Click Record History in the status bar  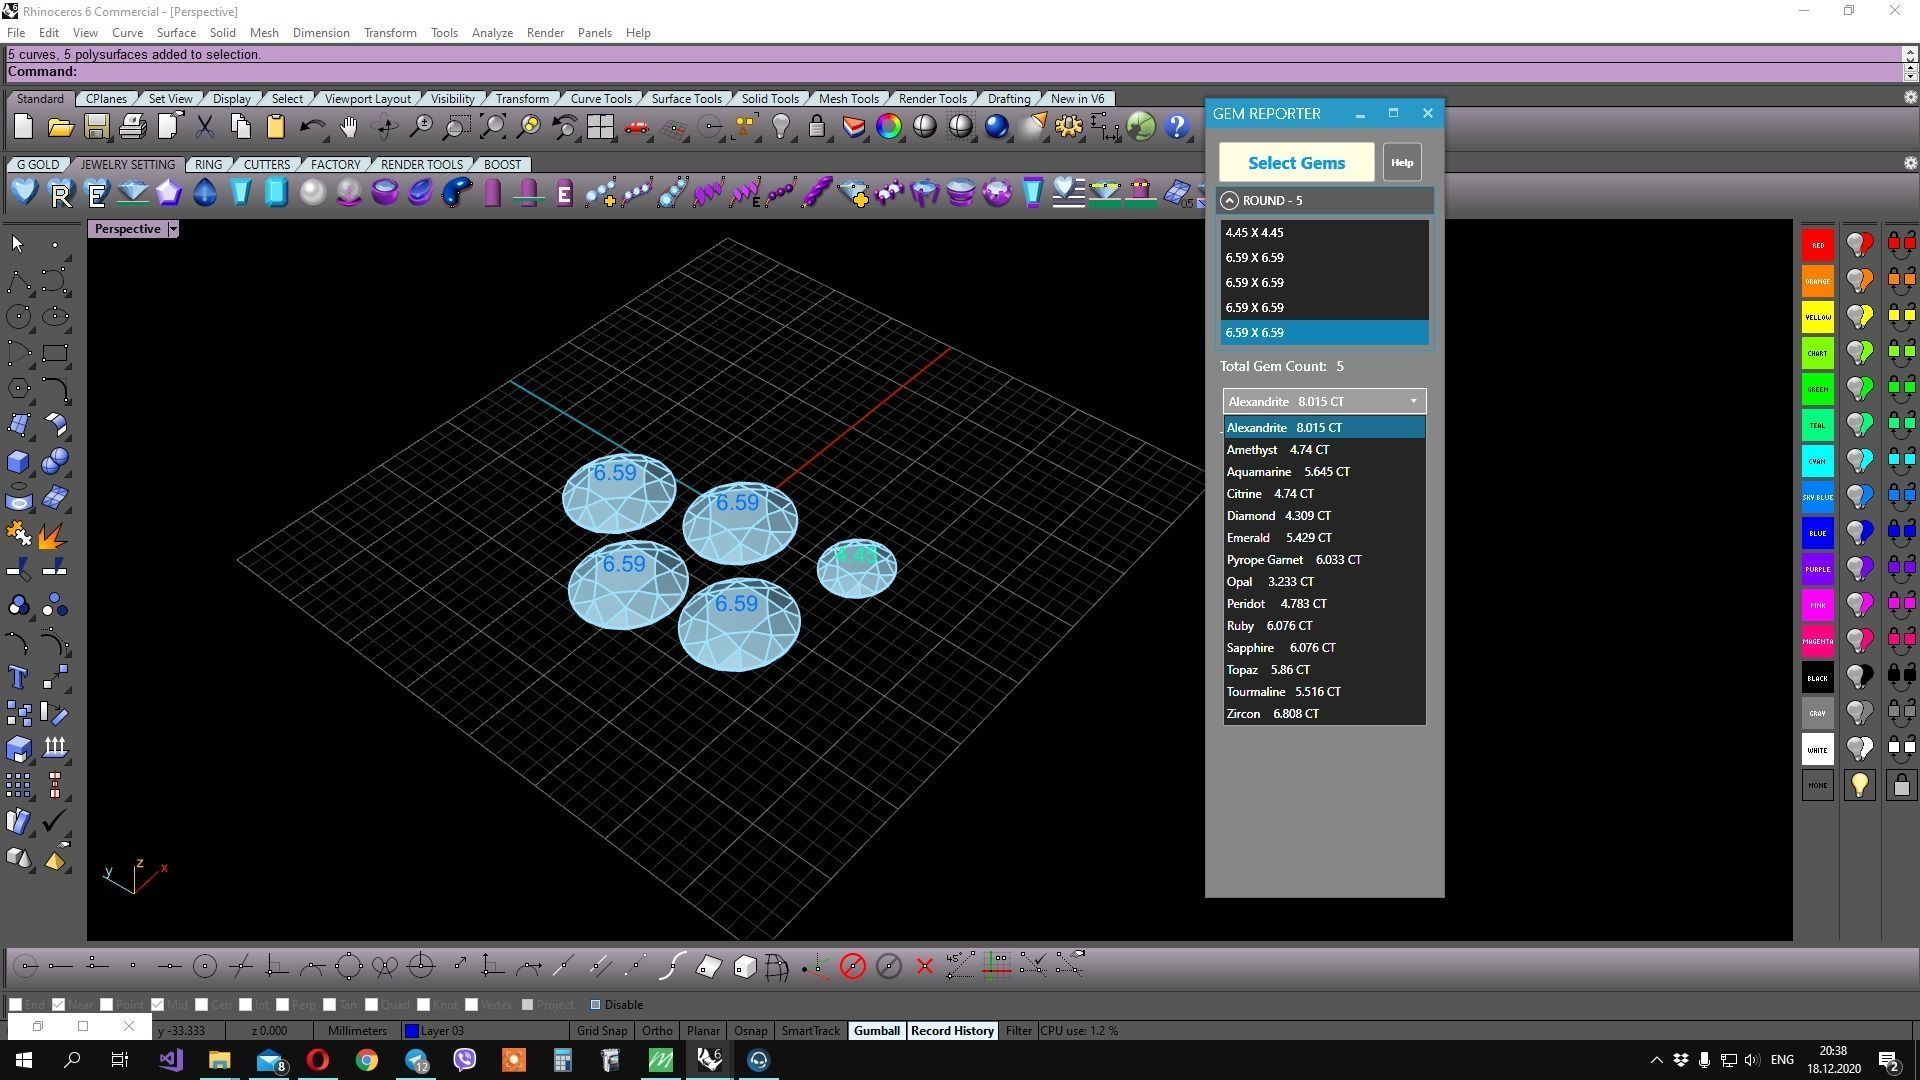952,1031
